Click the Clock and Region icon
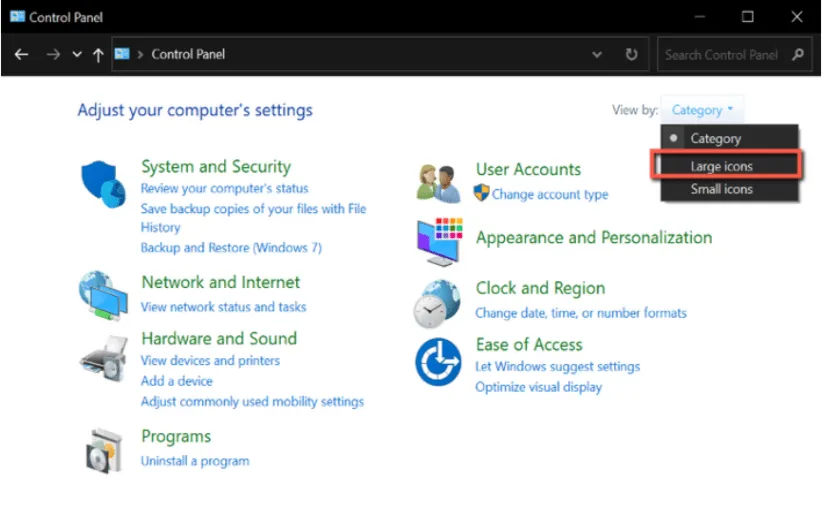The width and height of the screenshot is (822, 522). 437,302
